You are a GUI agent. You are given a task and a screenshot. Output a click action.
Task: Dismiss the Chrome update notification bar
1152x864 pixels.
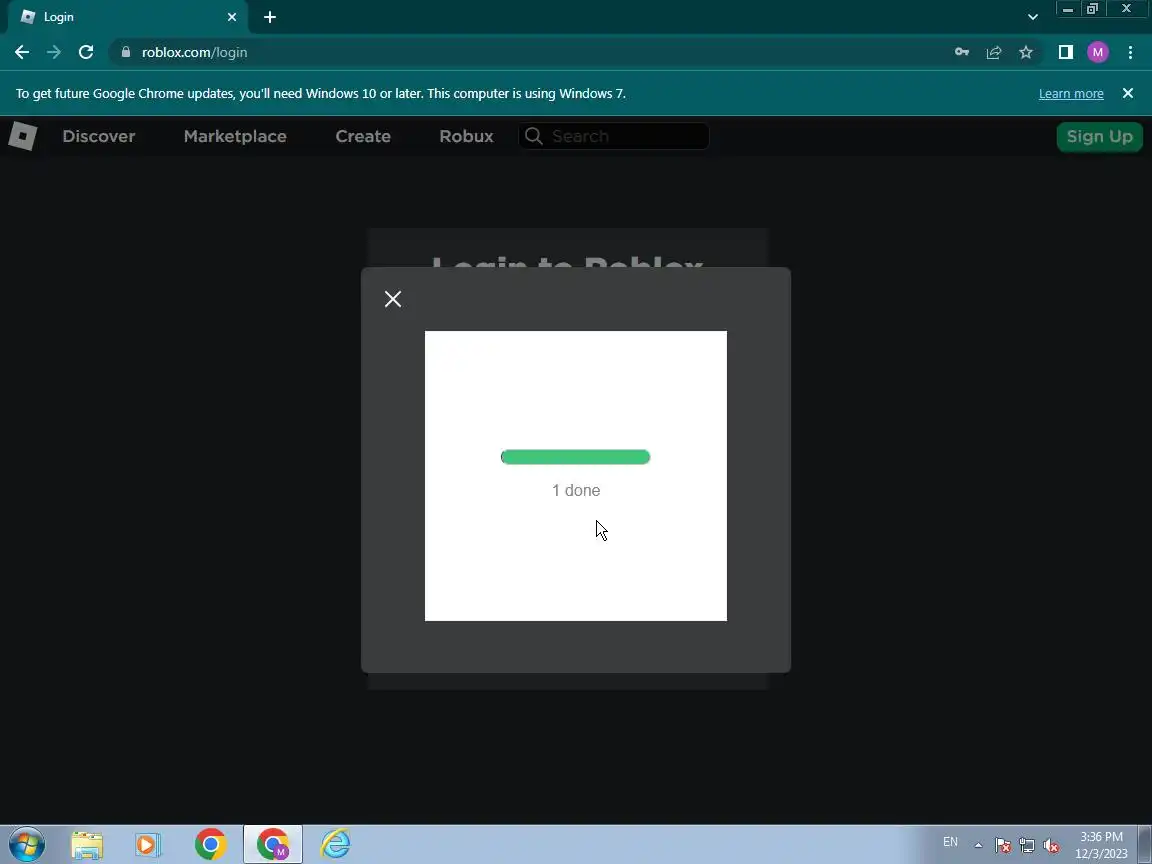click(x=1128, y=93)
